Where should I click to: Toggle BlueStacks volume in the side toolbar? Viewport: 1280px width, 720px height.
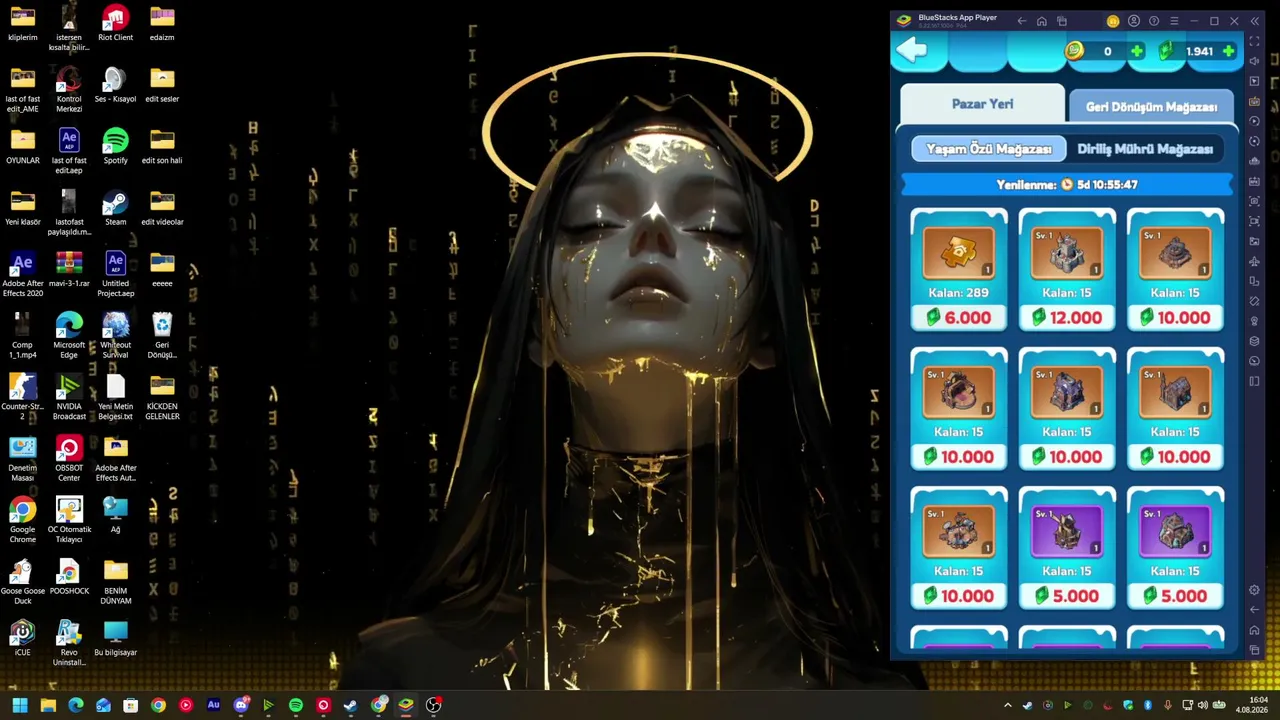[x=1255, y=61]
